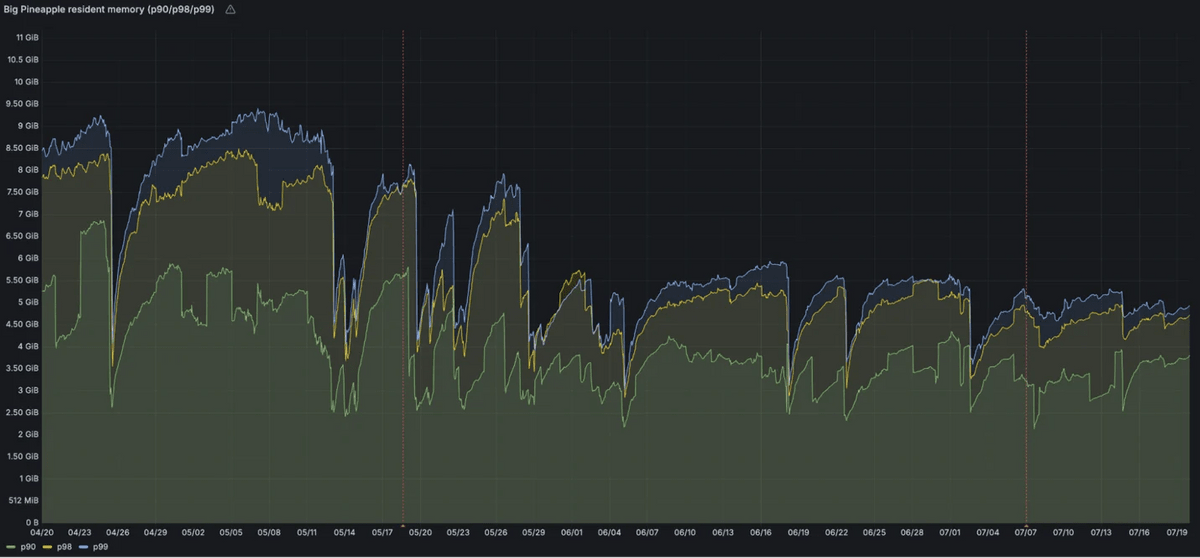Click the 04/20 start date on the time axis
Image resolution: width=1200 pixels, height=558 pixels.
(x=42, y=533)
